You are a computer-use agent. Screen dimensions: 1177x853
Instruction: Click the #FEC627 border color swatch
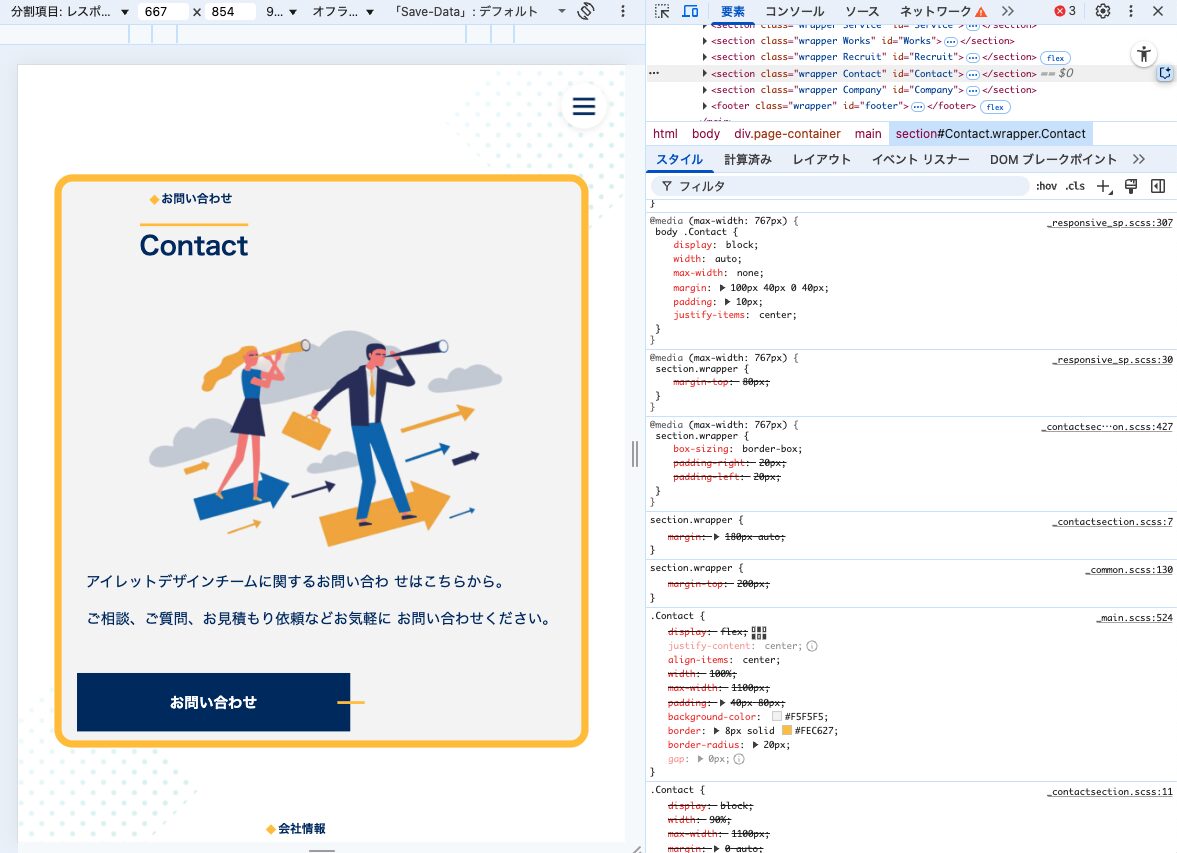pyautogui.click(x=786, y=731)
